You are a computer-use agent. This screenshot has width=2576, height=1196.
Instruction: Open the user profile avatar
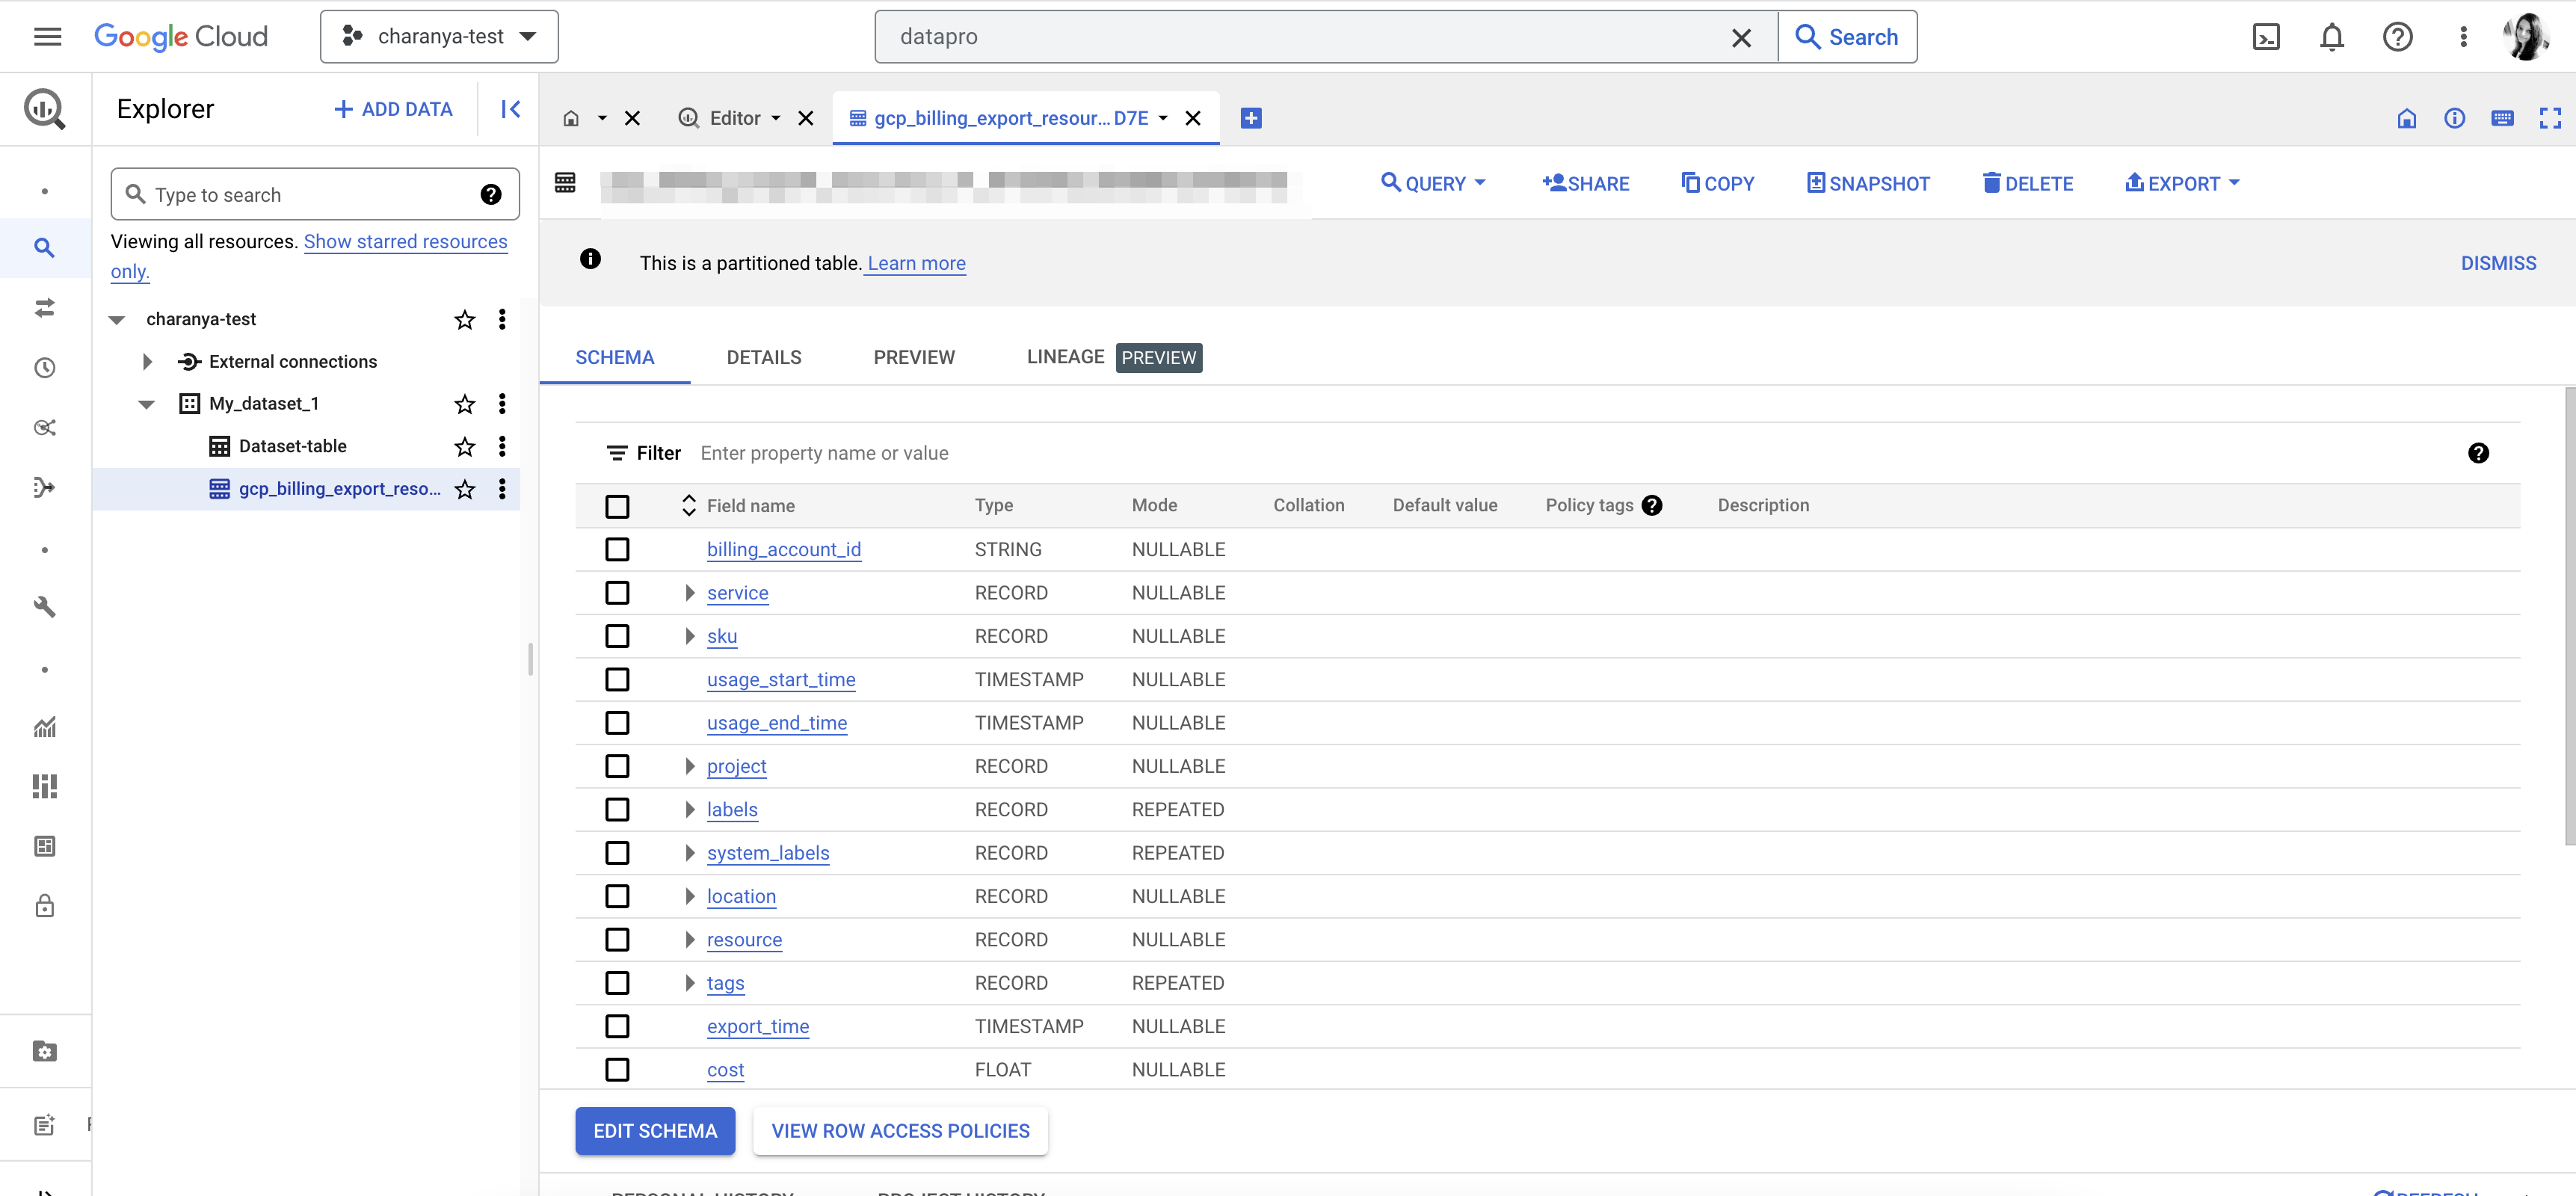click(2526, 37)
